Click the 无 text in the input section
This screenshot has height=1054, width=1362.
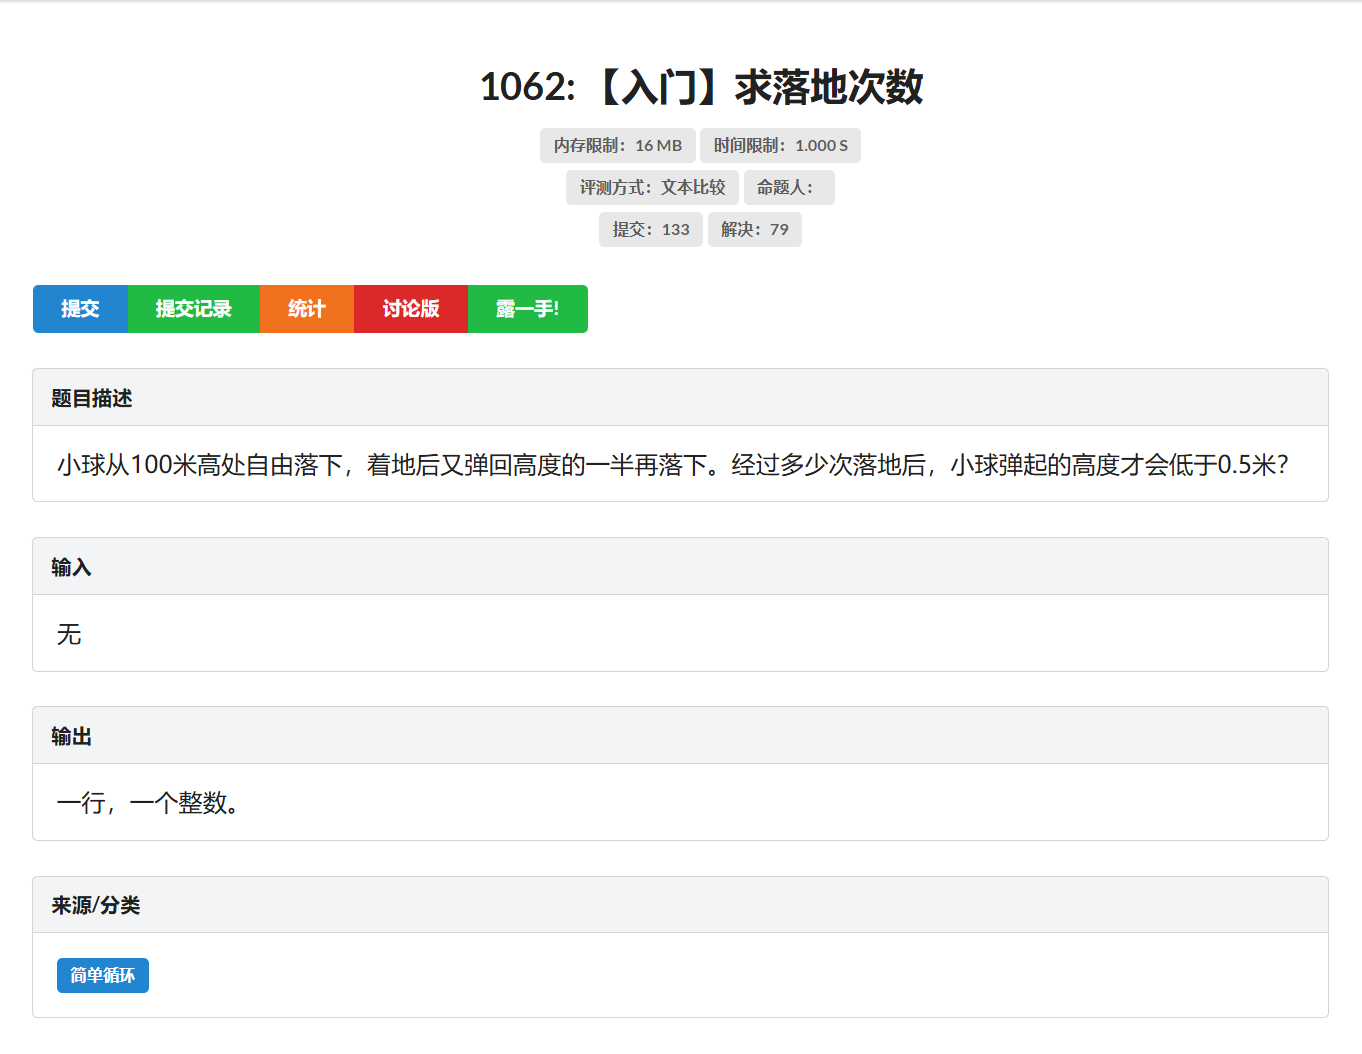click(69, 635)
